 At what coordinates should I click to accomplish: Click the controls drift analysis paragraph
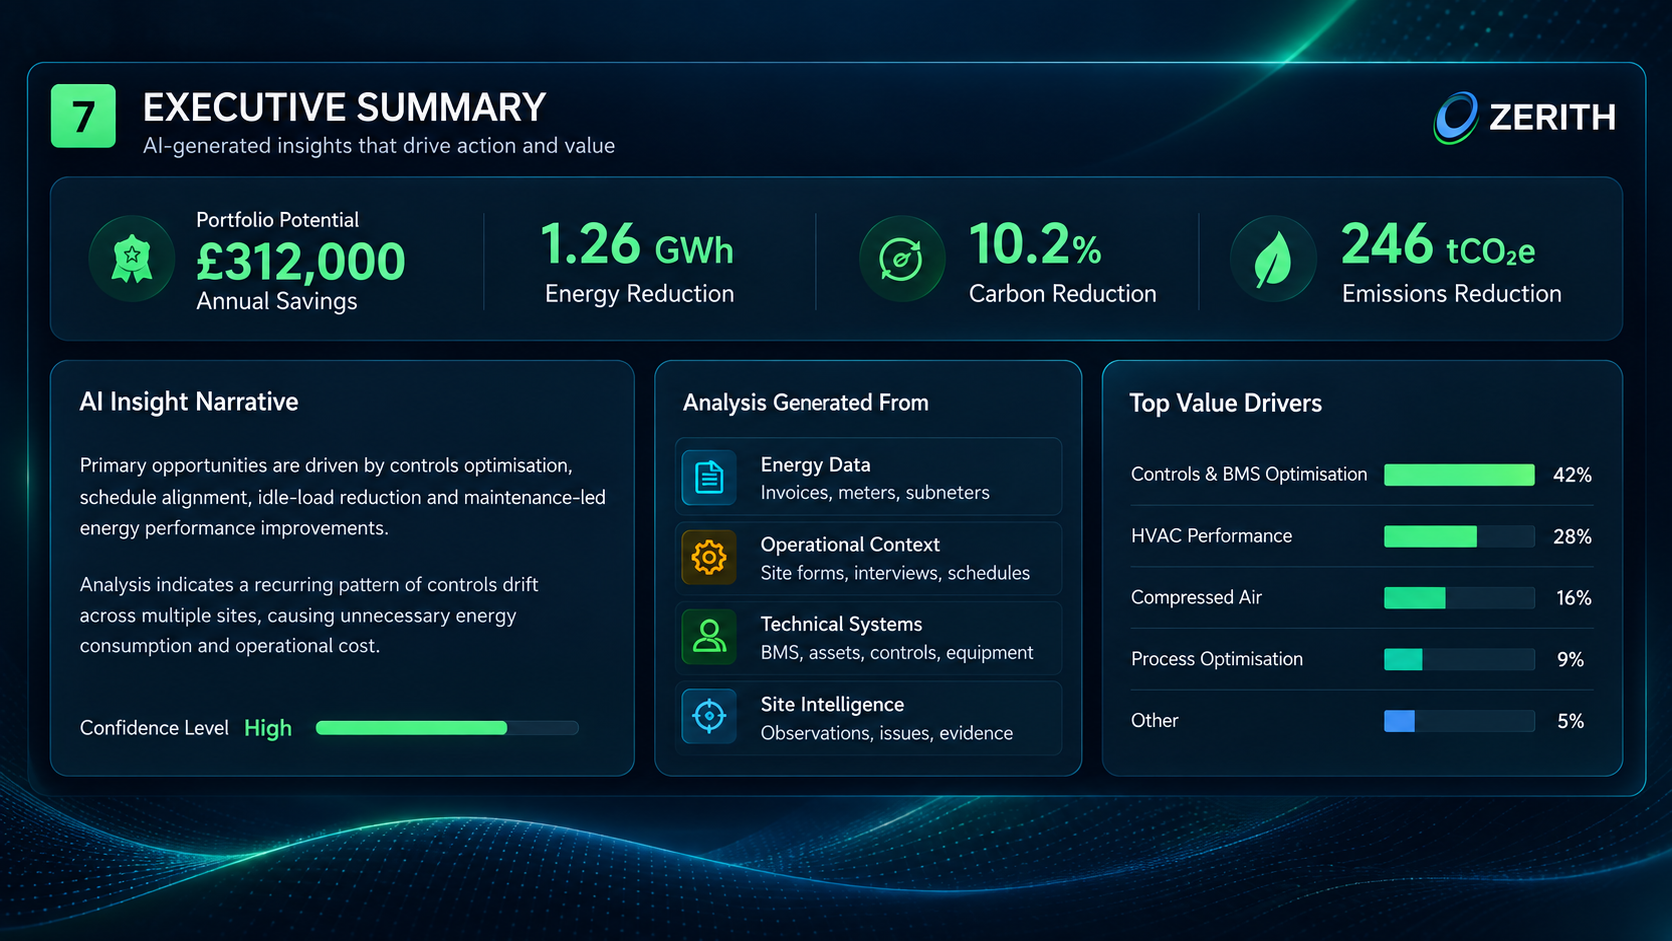tap(309, 615)
